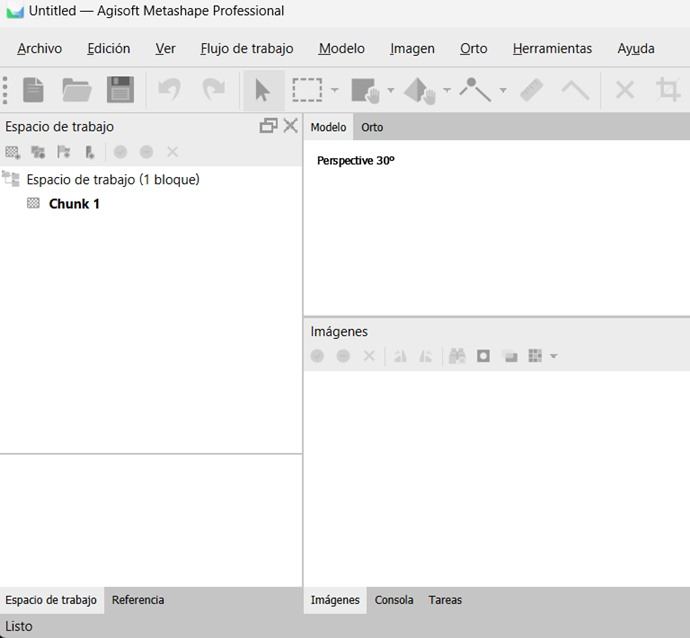Click the Crop selection icon
Image resolution: width=690 pixels, height=638 pixels.
click(x=668, y=90)
